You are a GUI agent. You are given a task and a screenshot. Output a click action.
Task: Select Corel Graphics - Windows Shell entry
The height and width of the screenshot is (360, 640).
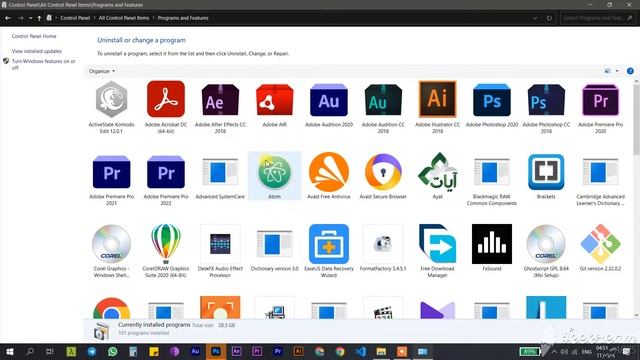111,251
